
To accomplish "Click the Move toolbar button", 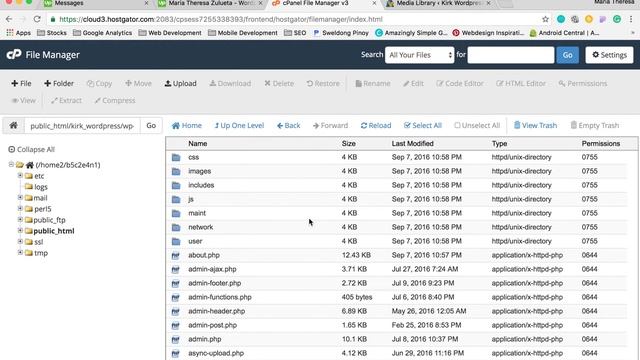I will pos(138,83).
